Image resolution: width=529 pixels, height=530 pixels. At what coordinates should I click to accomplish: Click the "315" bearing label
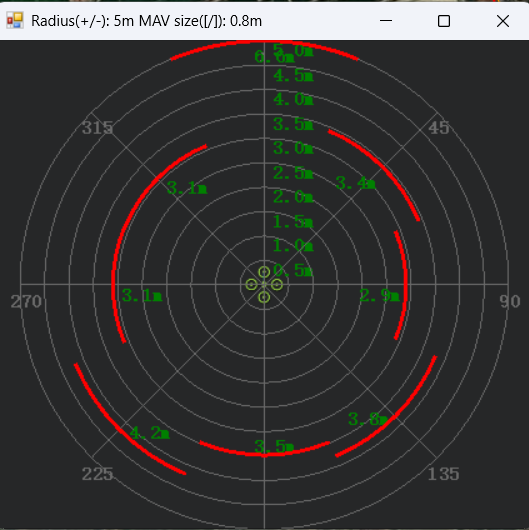coord(97,128)
